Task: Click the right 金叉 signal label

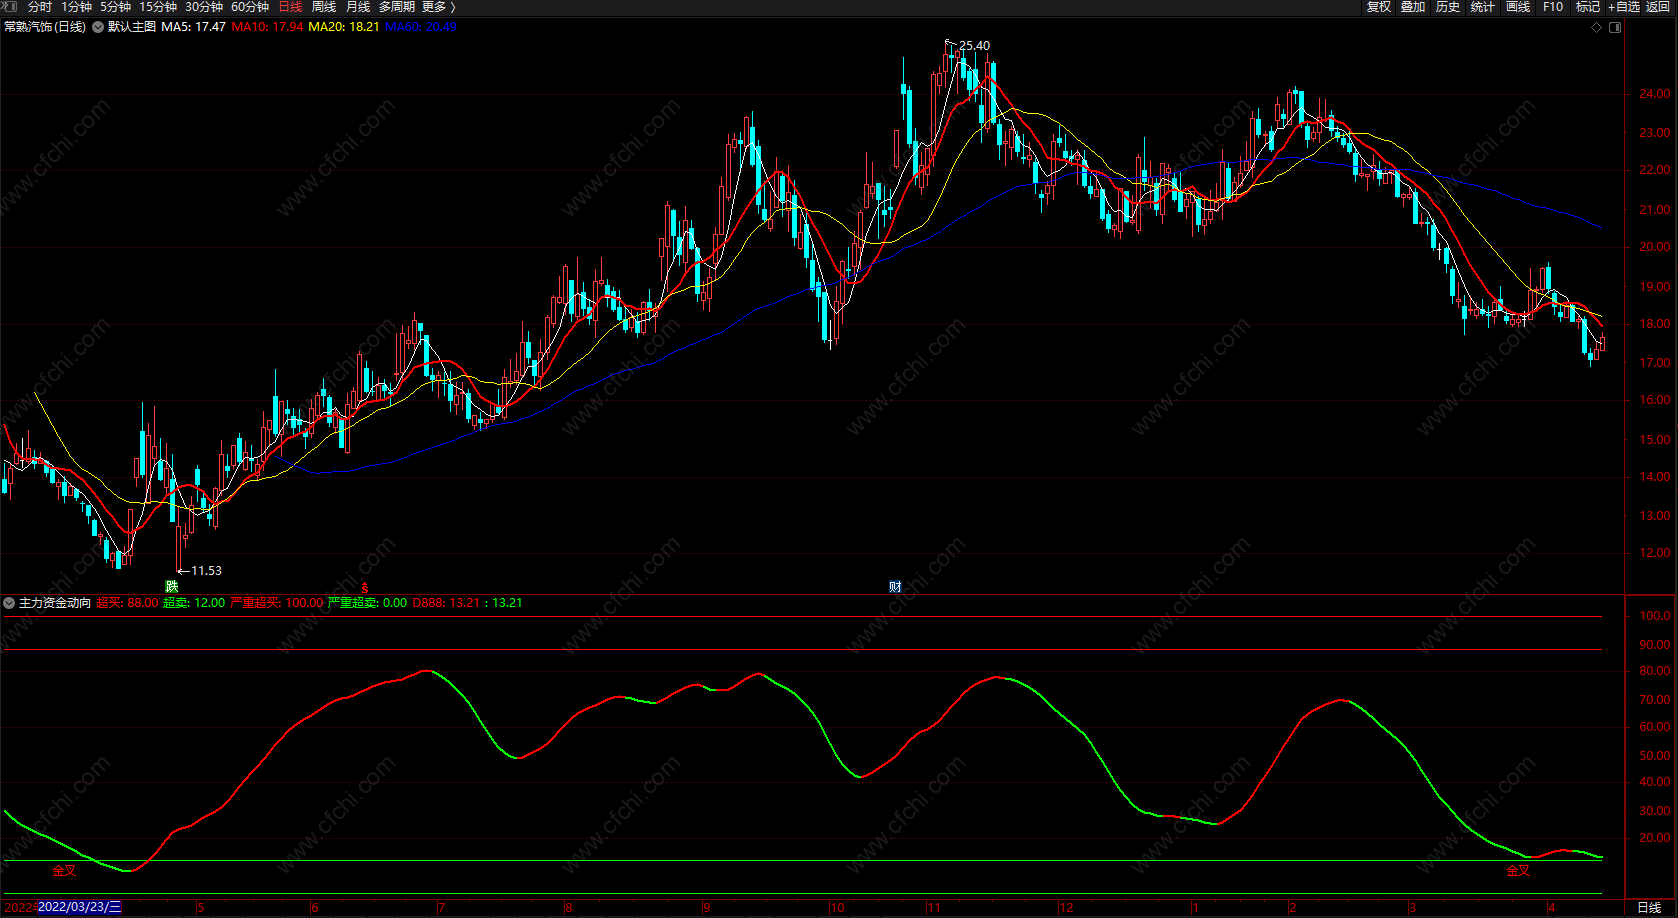Action: 1518,870
